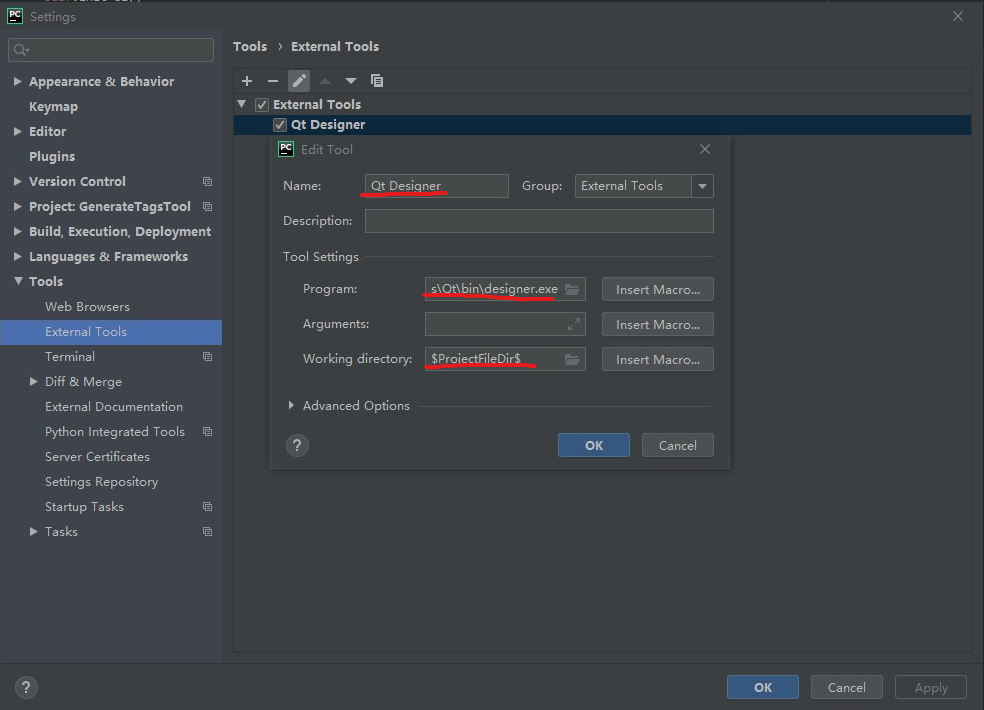Select External Tools in sidebar

(x=110, y=331)
